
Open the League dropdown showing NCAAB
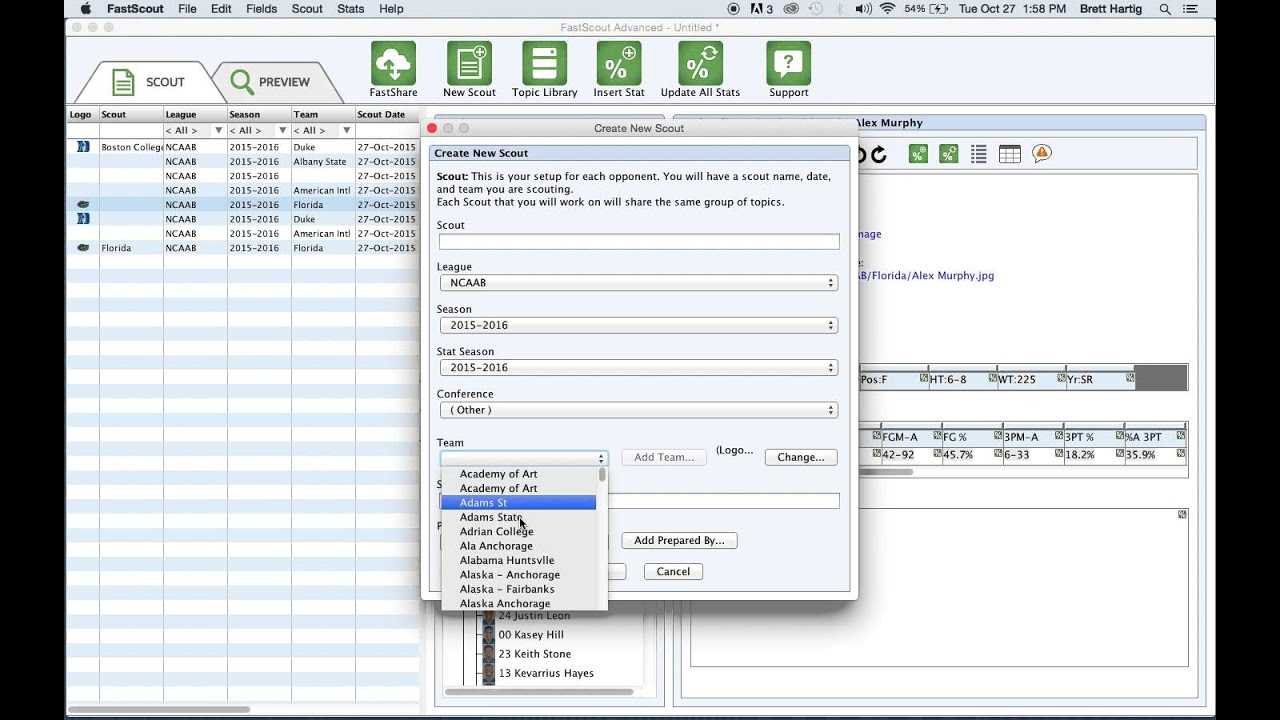point(638,283)
